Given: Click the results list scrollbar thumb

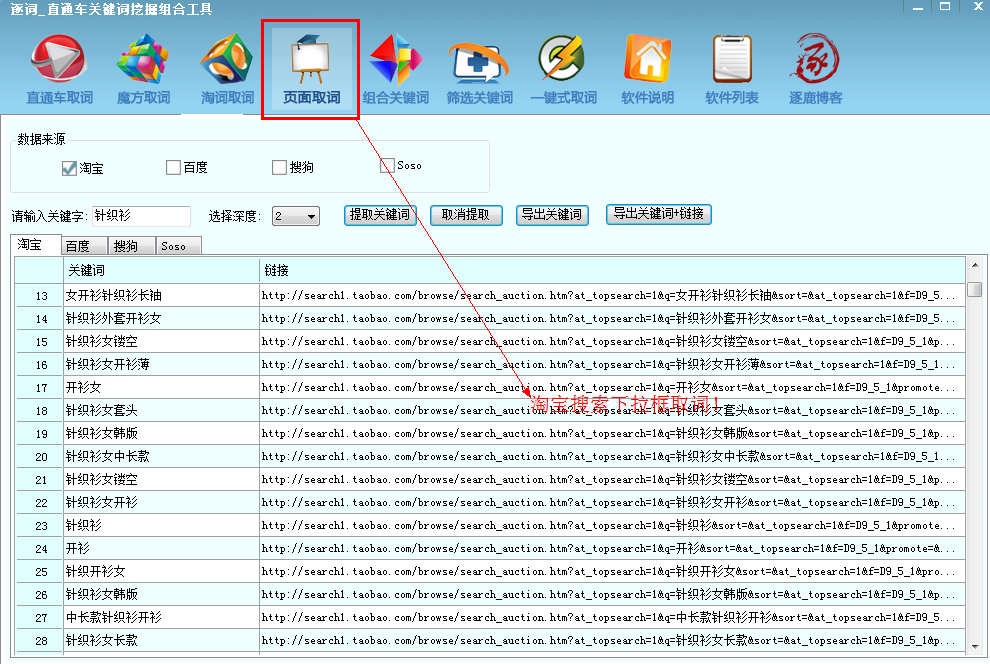Looking at the screenshot, I should point(975,289).
